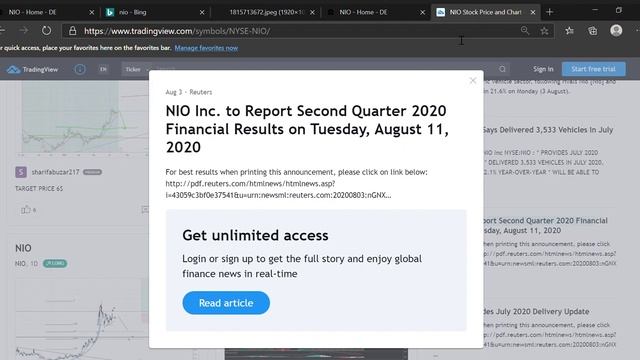Close the first NIO - Home - DE tab
Screen dimensions: 640x360
click(91, 12)
